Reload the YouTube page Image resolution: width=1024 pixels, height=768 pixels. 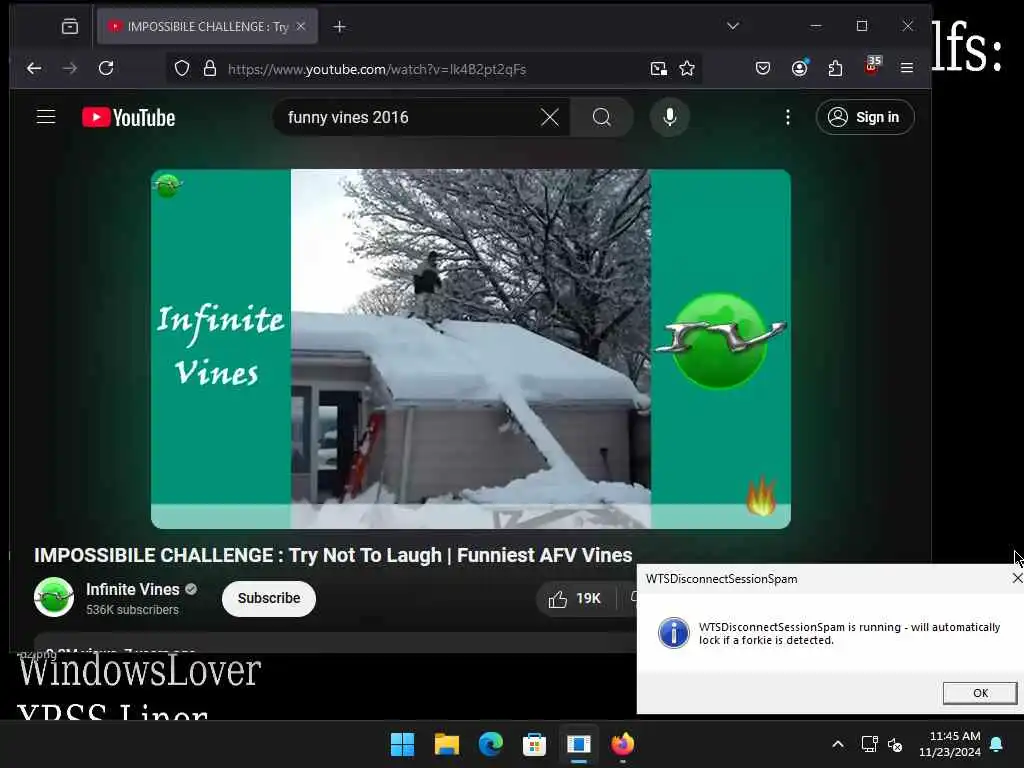tap(106, 68)
